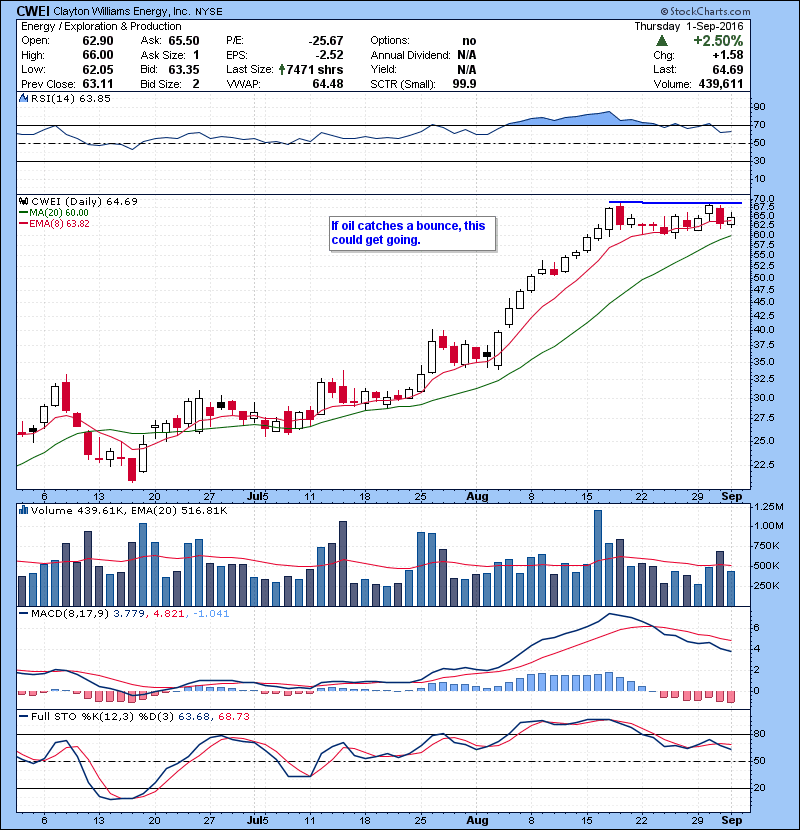The image size is (800, 830).
Task: Click the green arrow before 7471 shrs
Action: 282,69
